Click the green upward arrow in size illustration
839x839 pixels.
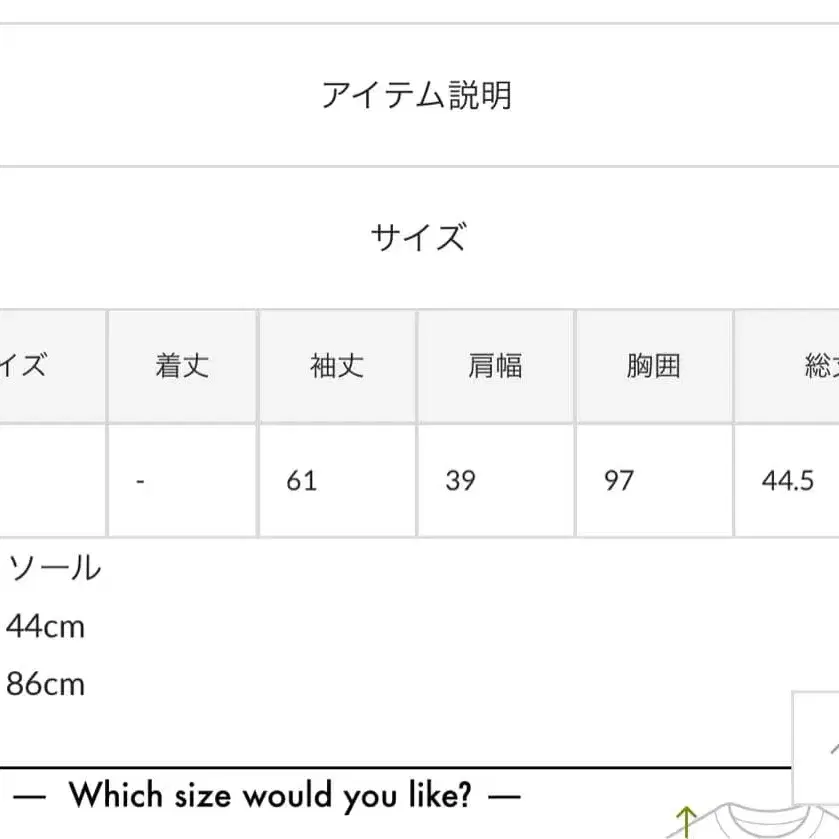click(686, 820)
